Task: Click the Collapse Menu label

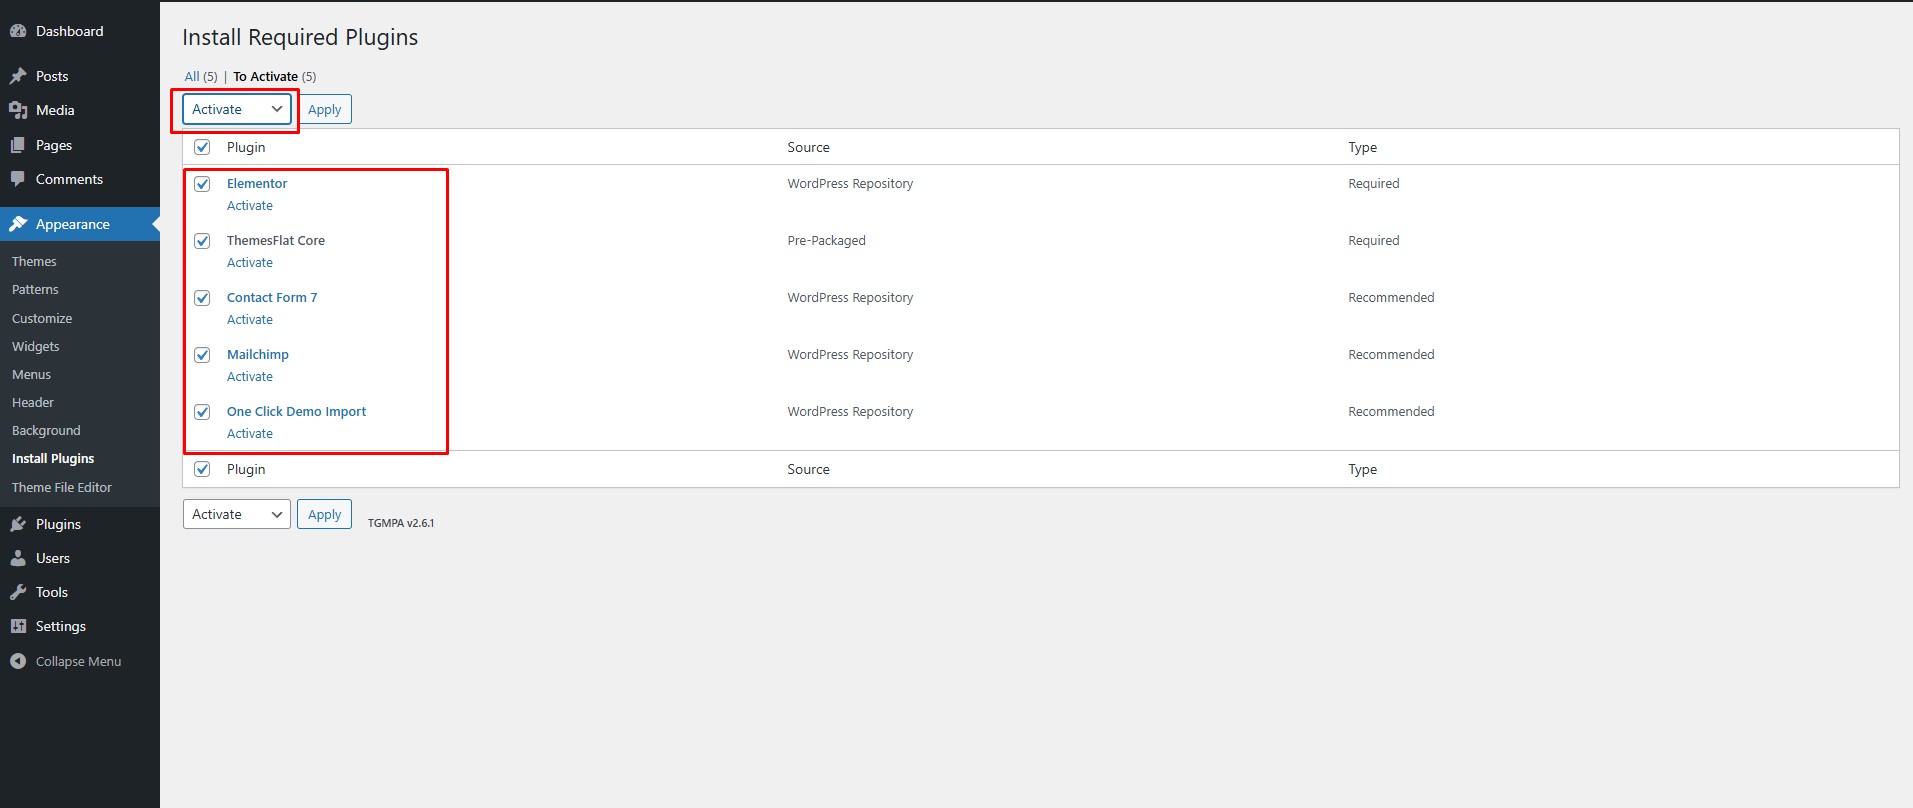Action: coord(78,661)
